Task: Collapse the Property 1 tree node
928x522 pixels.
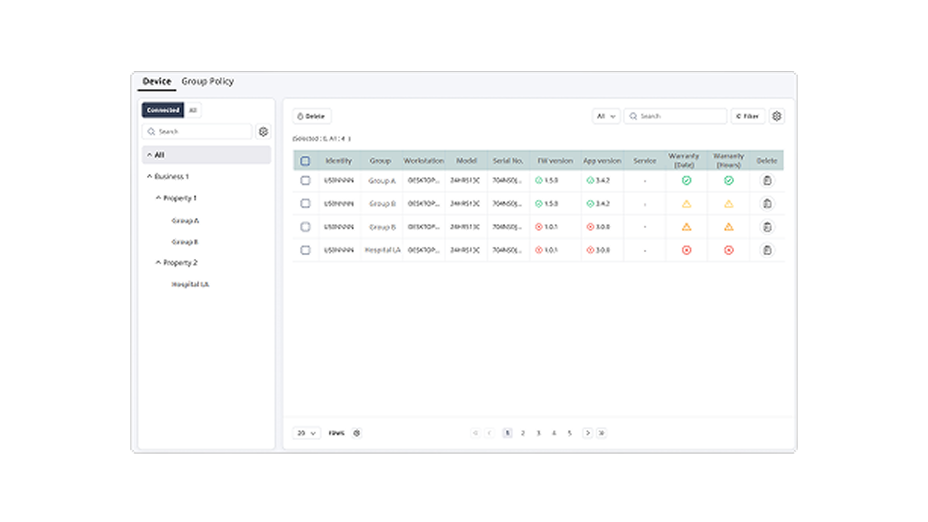Action: 158,198
